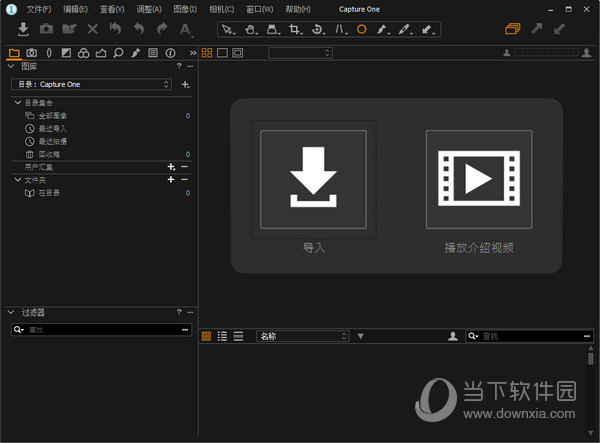Switch browser to filmstrip view
The width and height of the screenshot is (600, 443).
point(238,336)
